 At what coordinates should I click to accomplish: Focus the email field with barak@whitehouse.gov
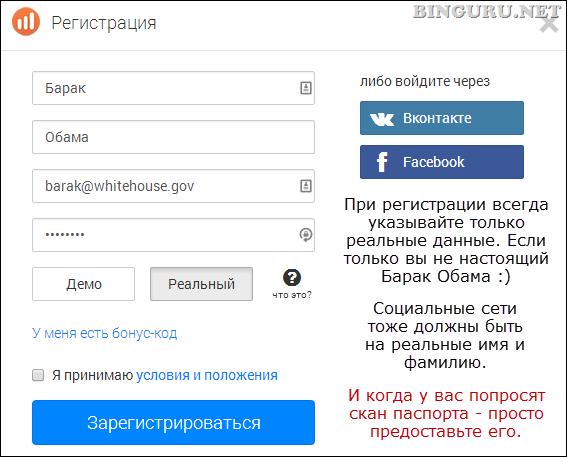tap(173, 186)
